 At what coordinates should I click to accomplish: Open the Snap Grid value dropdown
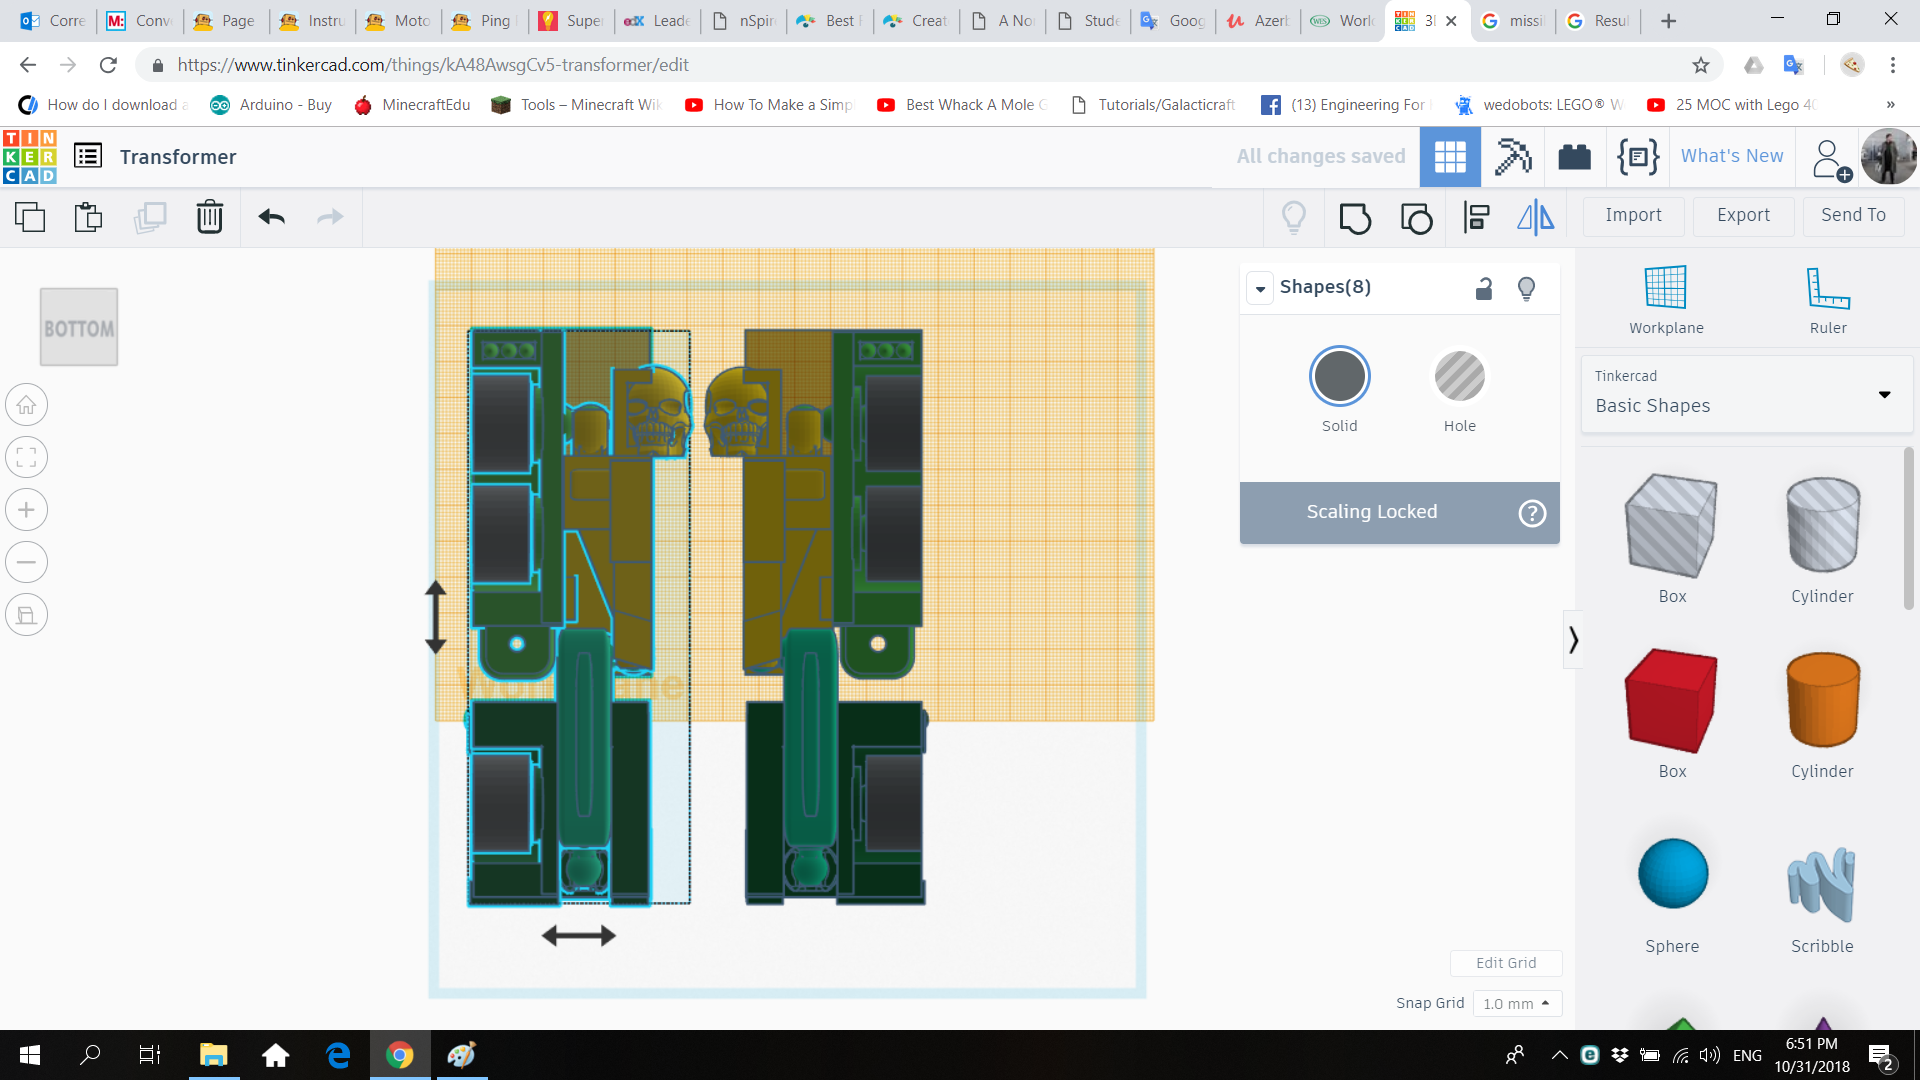(x=1518, y=1003)
